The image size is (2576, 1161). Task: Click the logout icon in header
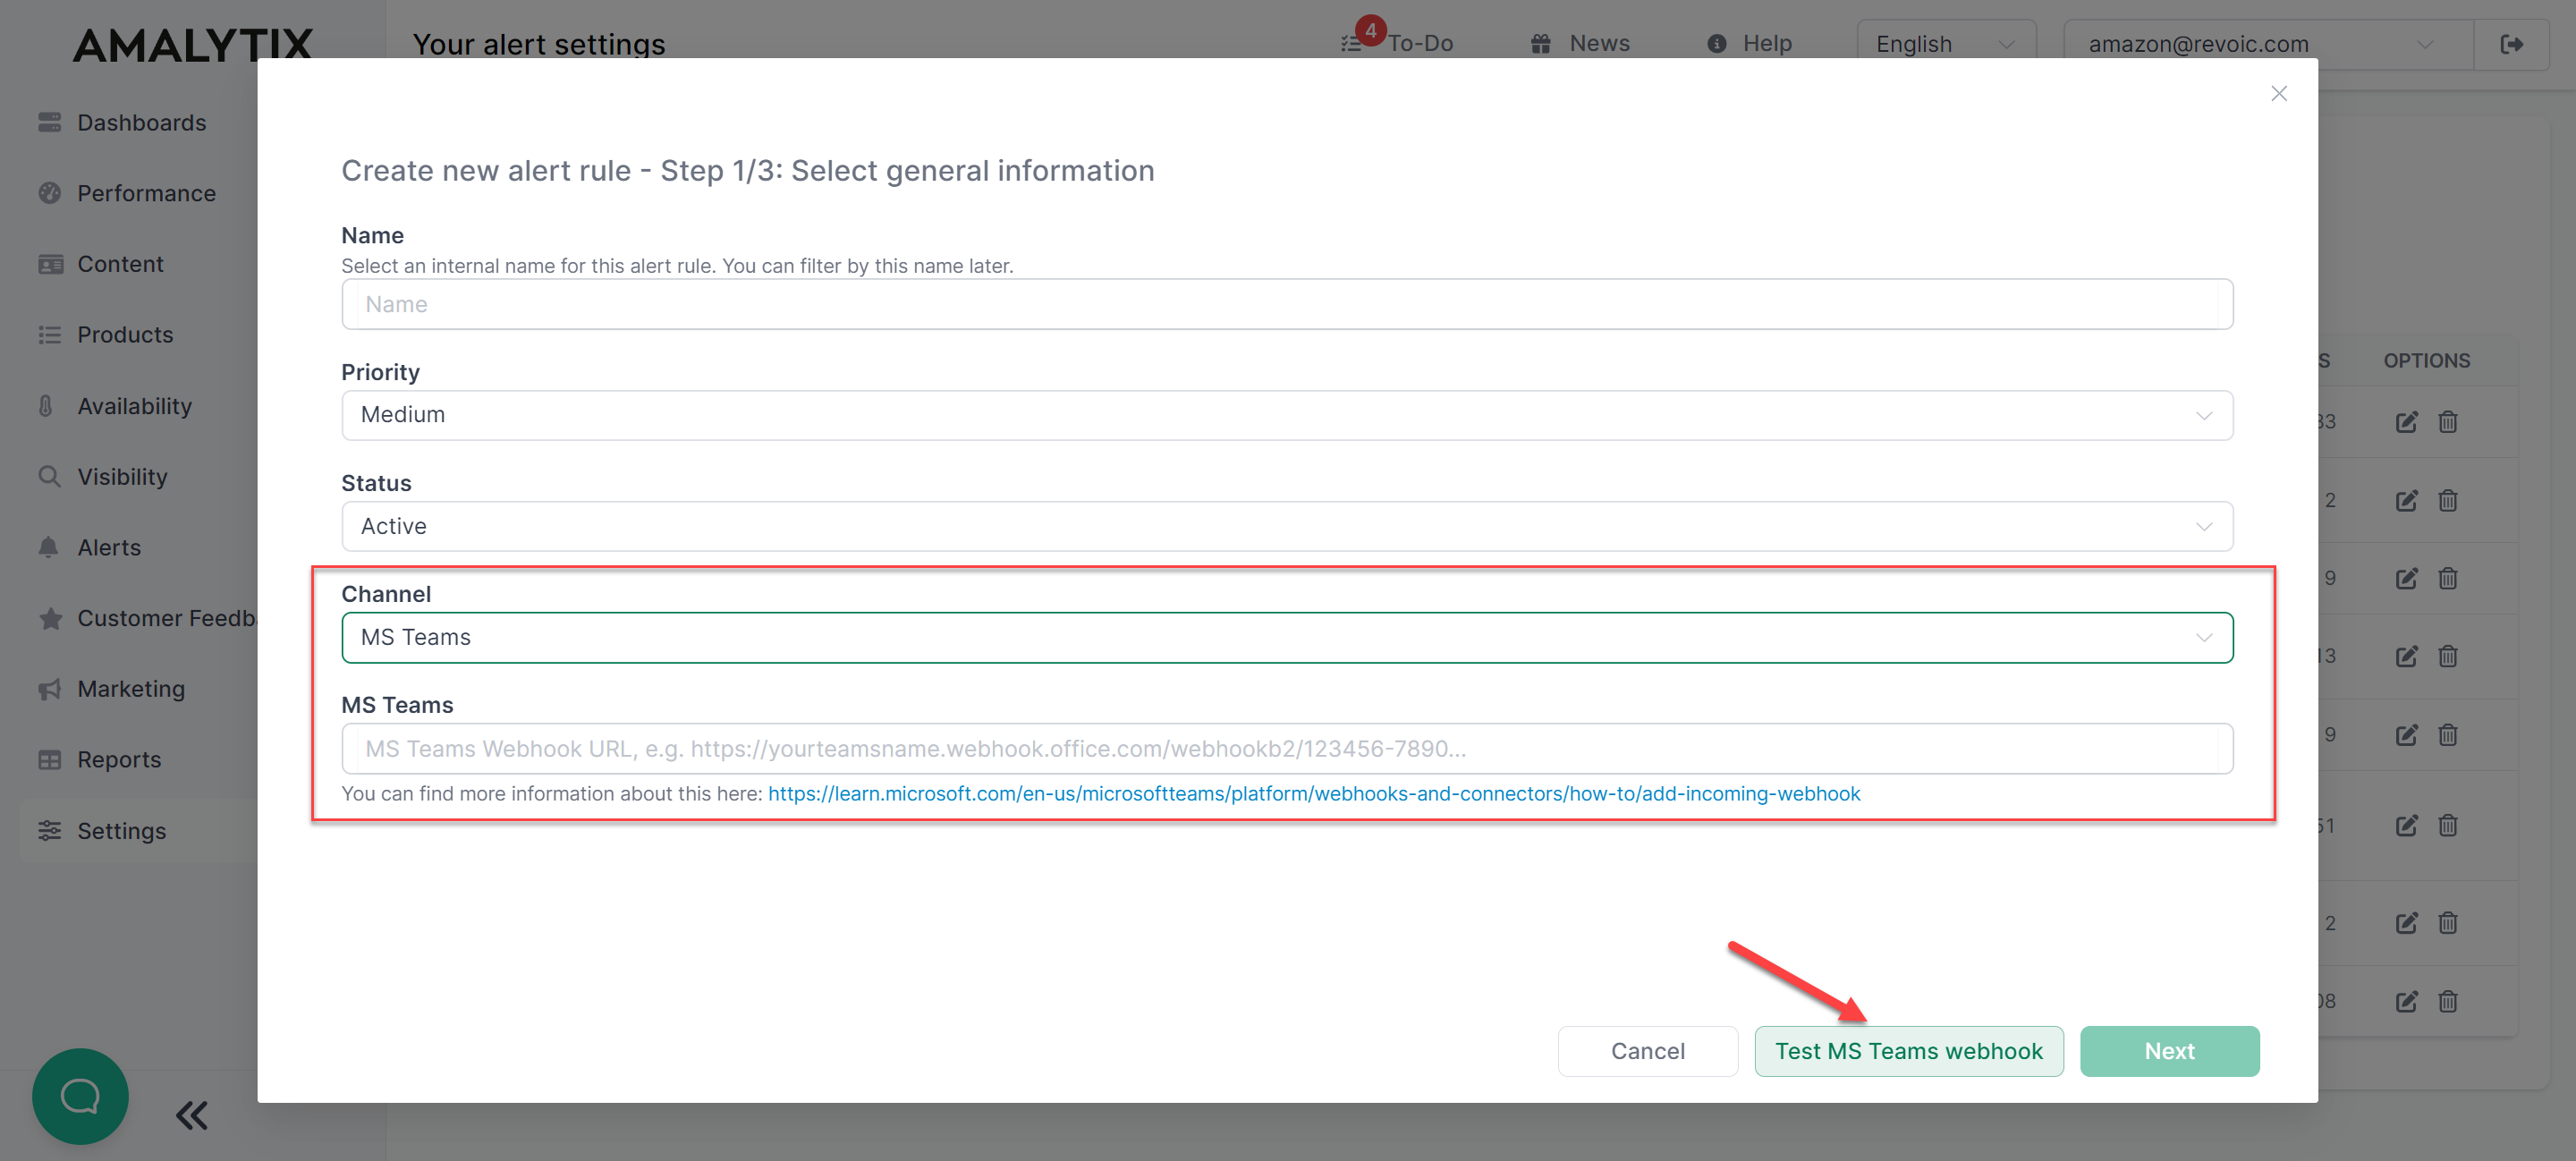pyautogui.click(x=2511, y=44)
